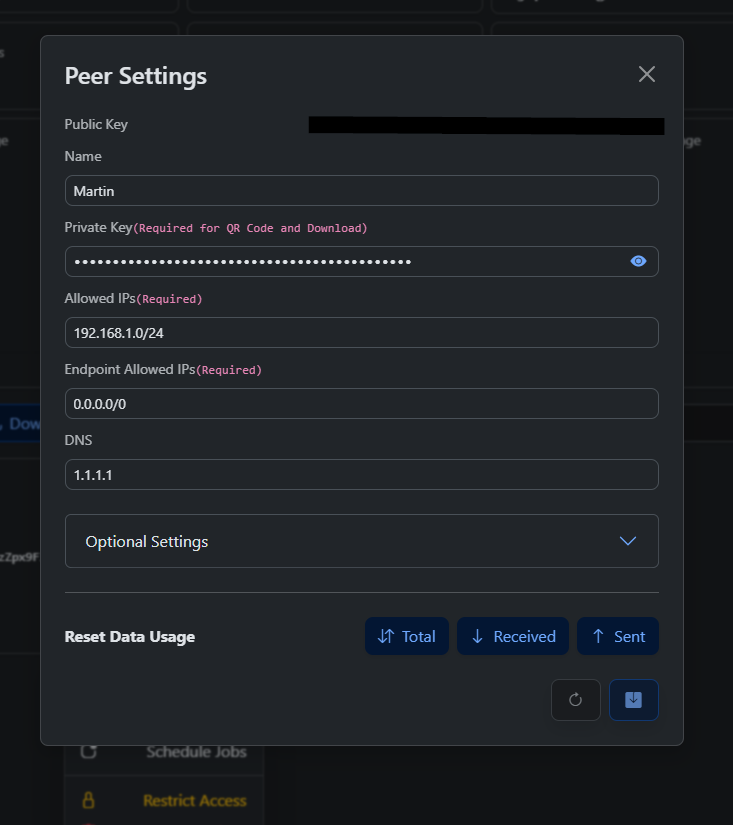Click the DNS field showing 1.1.1.1
The height and width of the screenshot is (825, 733).
pyautogui.click(x=360, y=474)
